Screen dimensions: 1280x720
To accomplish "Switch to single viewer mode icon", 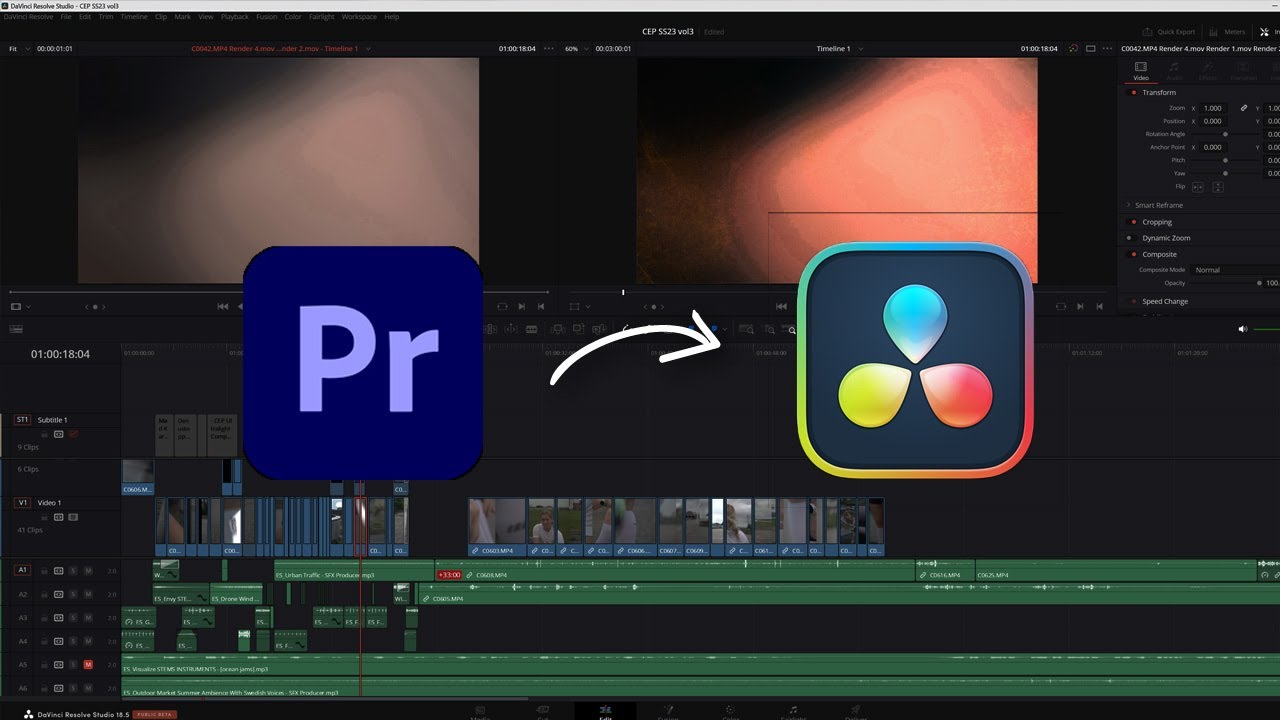I will tap(1091, 48).
